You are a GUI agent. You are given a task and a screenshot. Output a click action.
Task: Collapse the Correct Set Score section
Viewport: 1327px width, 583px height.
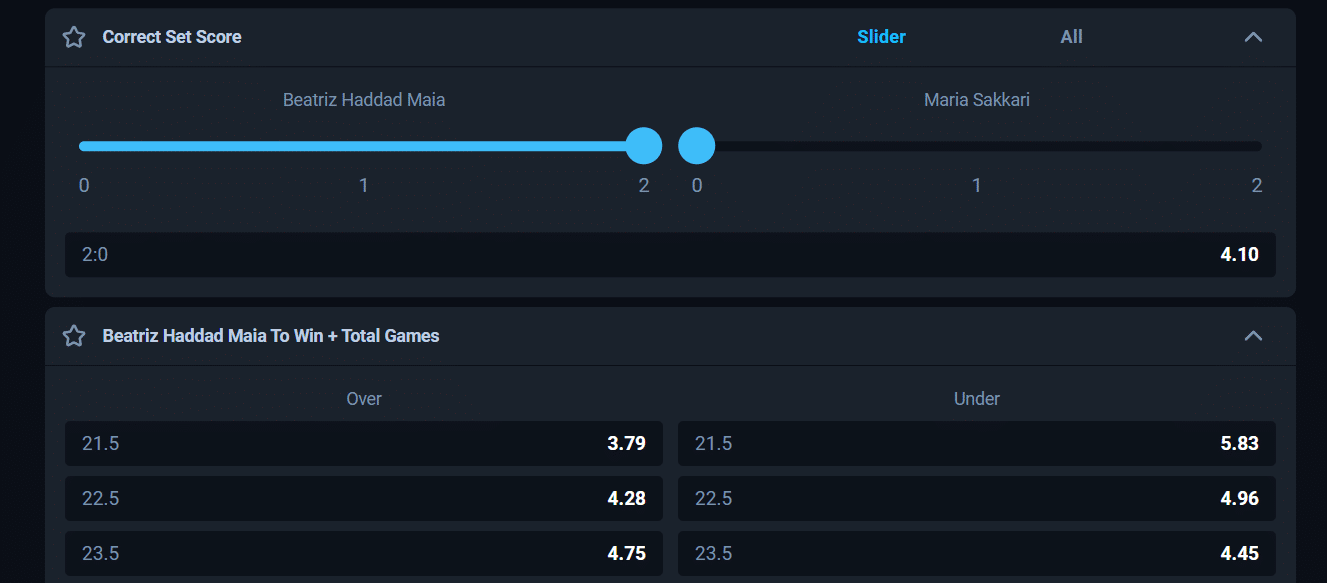click(x=1253, y=36)
